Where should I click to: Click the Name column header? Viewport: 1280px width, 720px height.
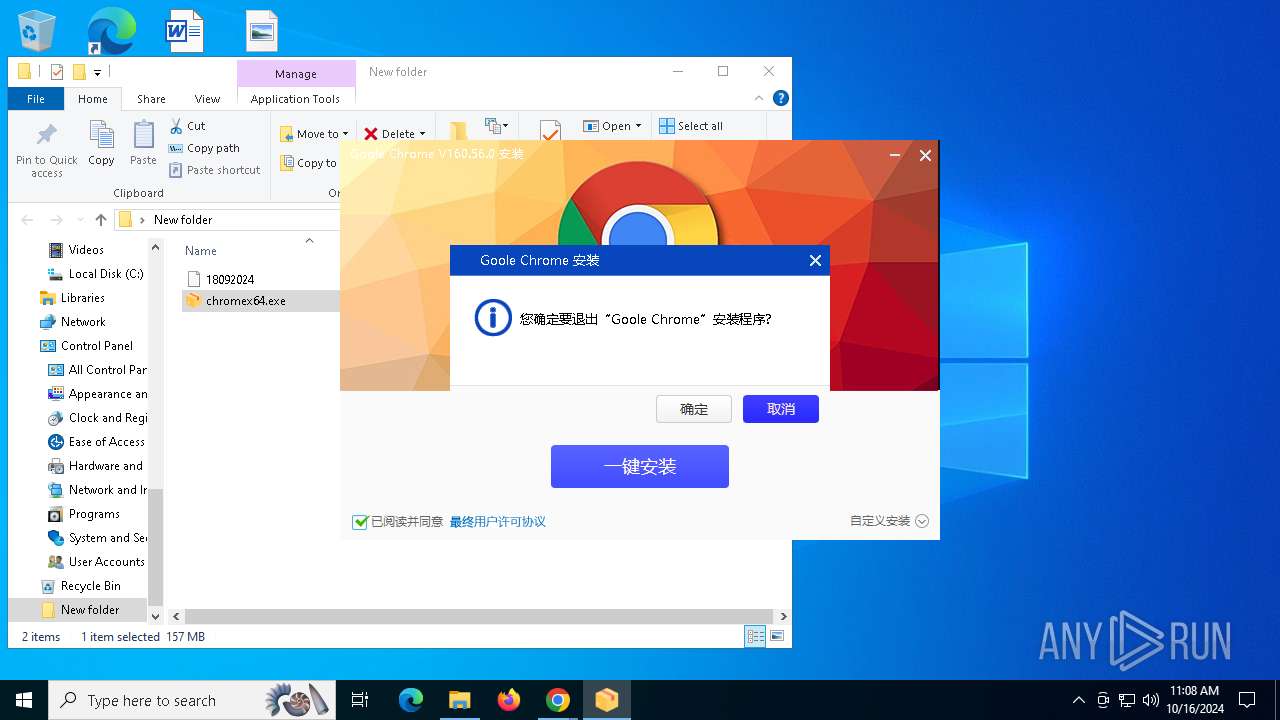201,251
